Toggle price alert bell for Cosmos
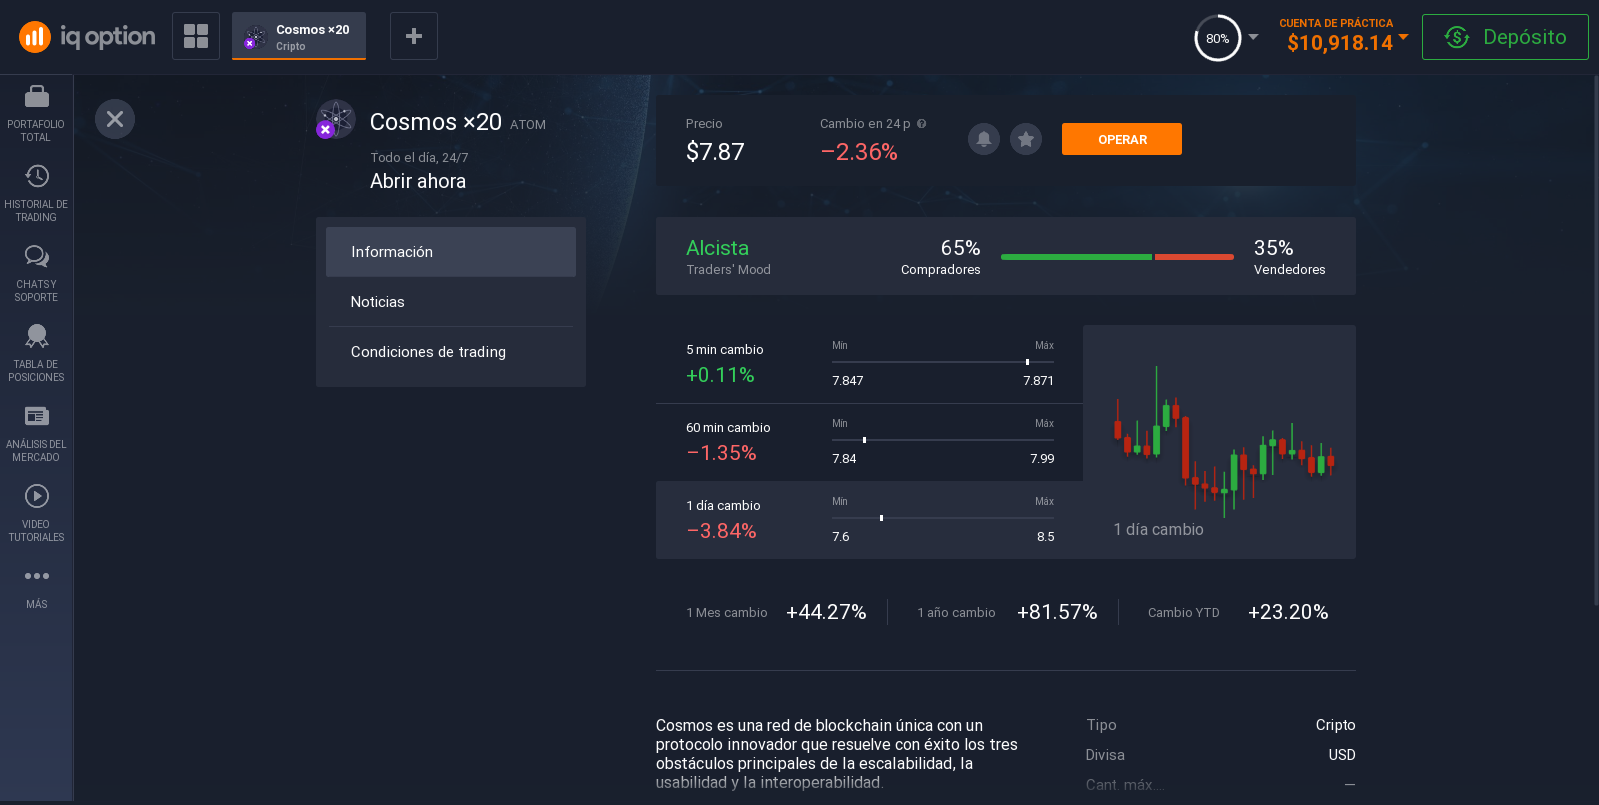1599x805 pixels. [x=984, y=139]
